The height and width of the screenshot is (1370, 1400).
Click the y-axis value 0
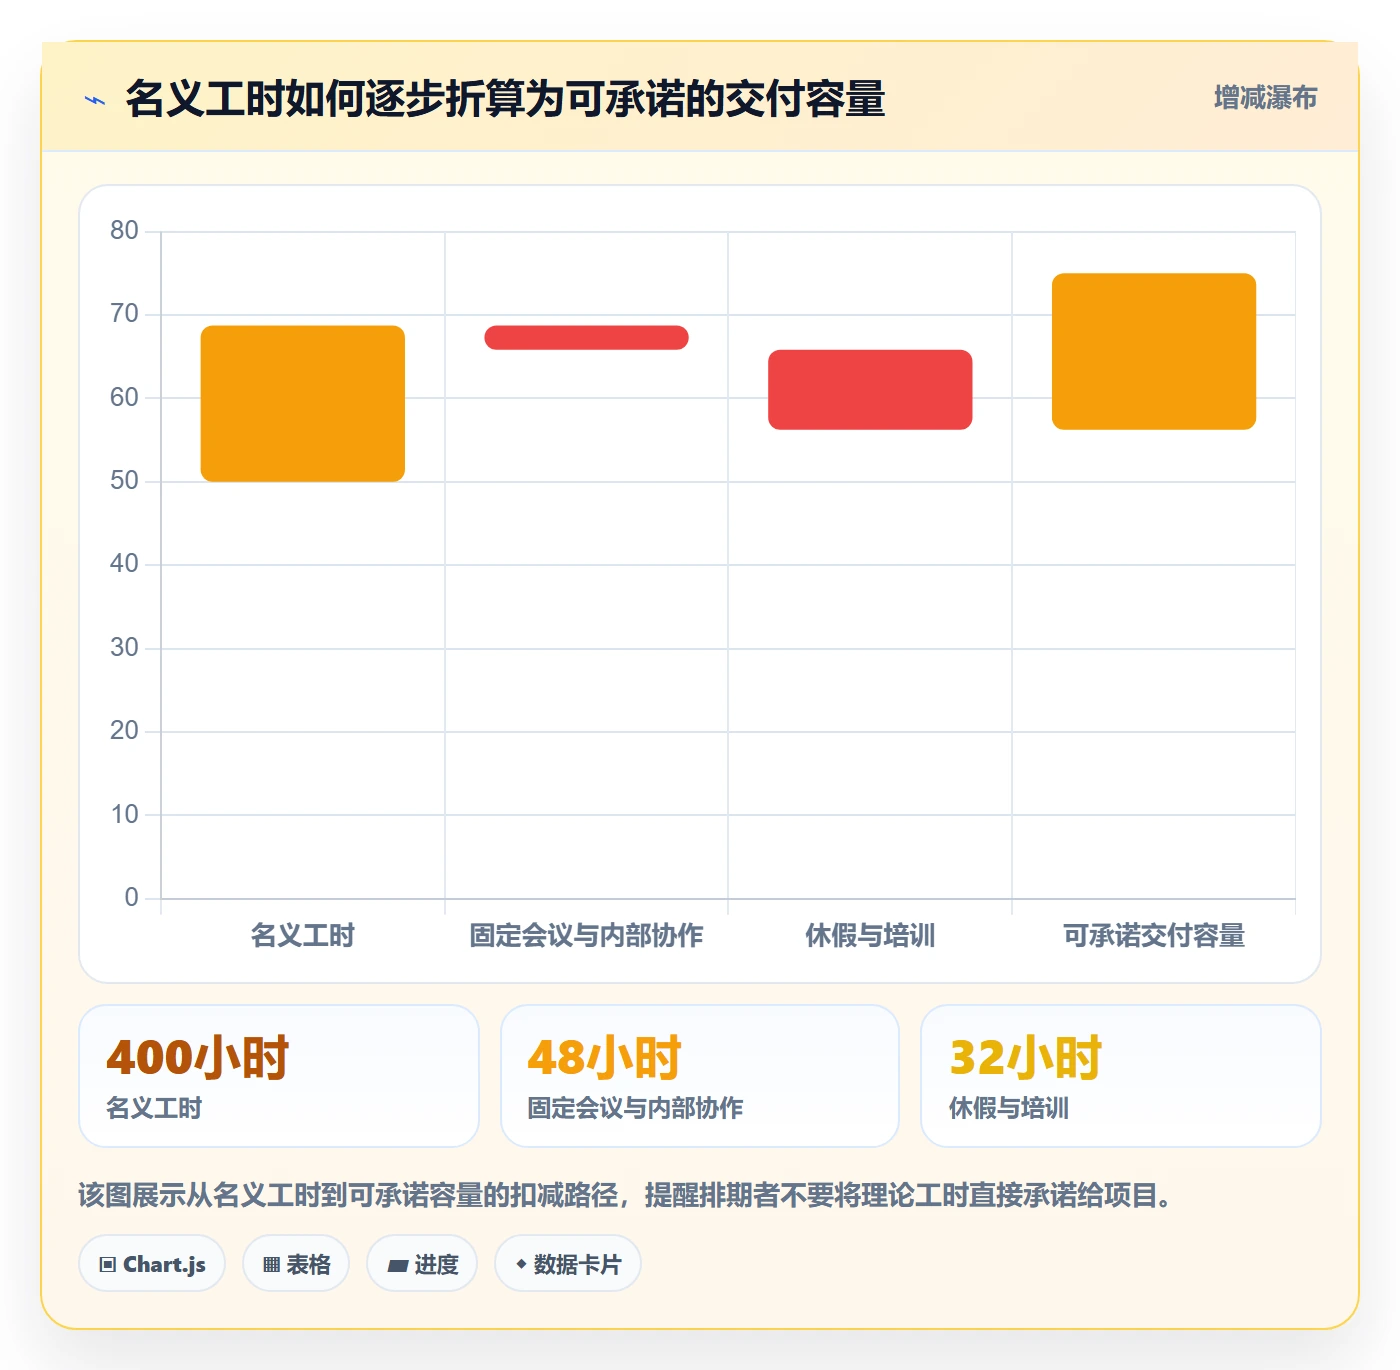coord(131,897)
